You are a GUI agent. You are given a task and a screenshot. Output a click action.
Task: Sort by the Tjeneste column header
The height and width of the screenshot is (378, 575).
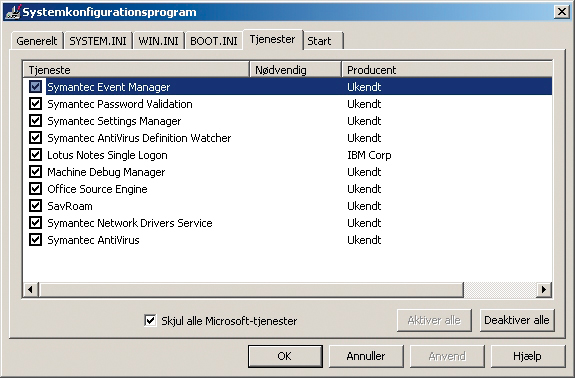pos(136,70)
